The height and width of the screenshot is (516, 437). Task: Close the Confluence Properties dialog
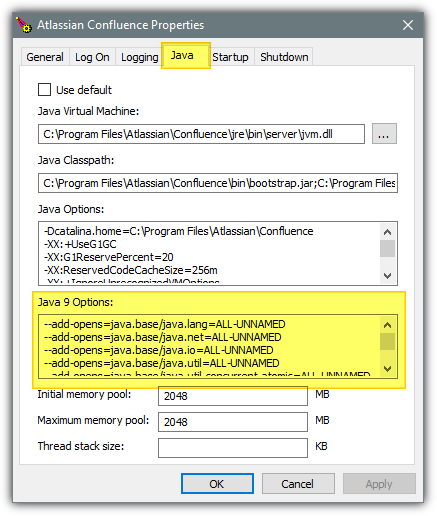click(408, 25)
